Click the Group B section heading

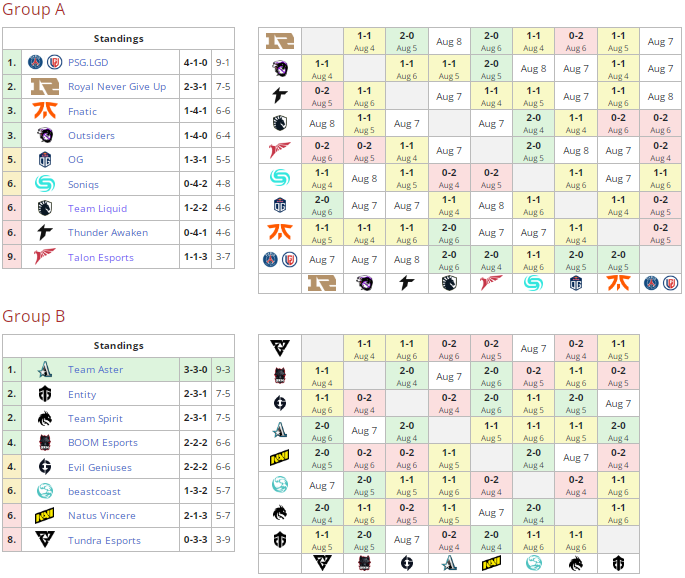click(34, 316)
